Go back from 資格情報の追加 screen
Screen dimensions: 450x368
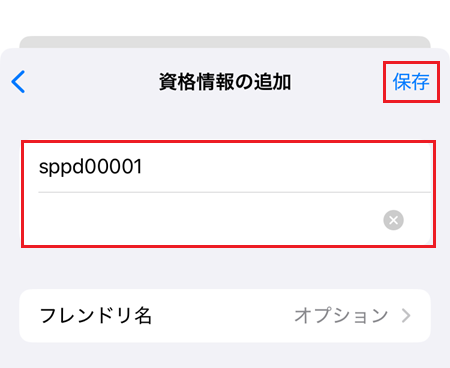18,82
